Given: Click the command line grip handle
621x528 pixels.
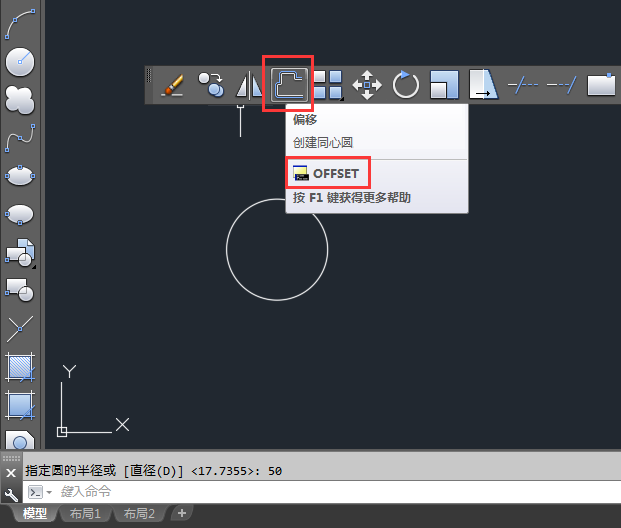Looking at the screenshot, I should 11,458.
